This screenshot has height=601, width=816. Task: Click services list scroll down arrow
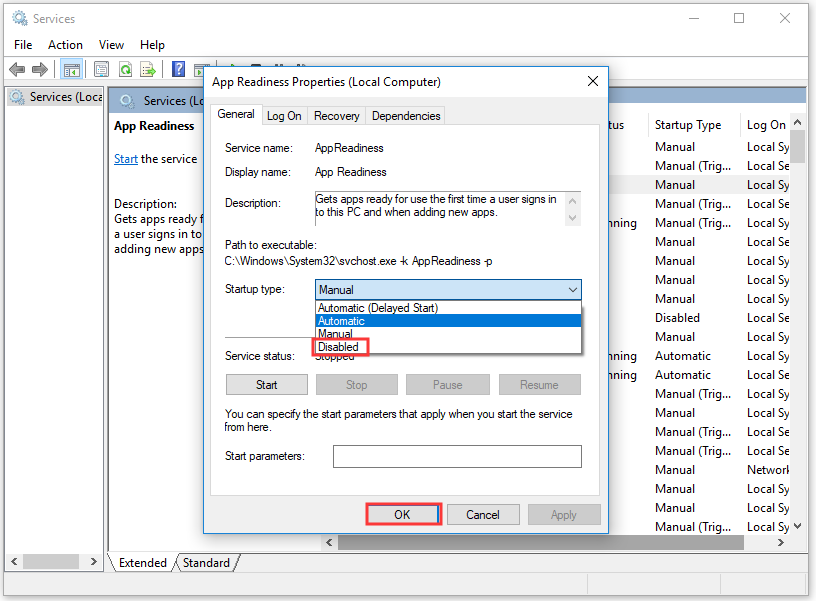(x=797, y=527)
